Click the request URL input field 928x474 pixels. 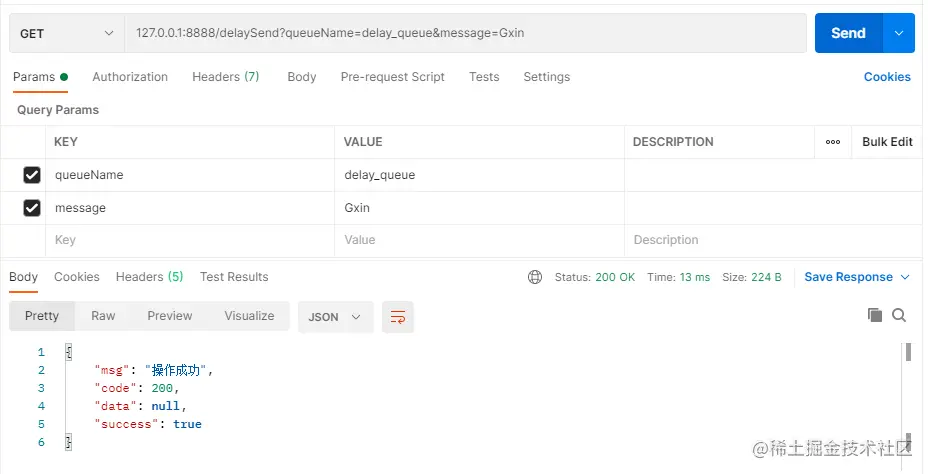tap(465, 33)
